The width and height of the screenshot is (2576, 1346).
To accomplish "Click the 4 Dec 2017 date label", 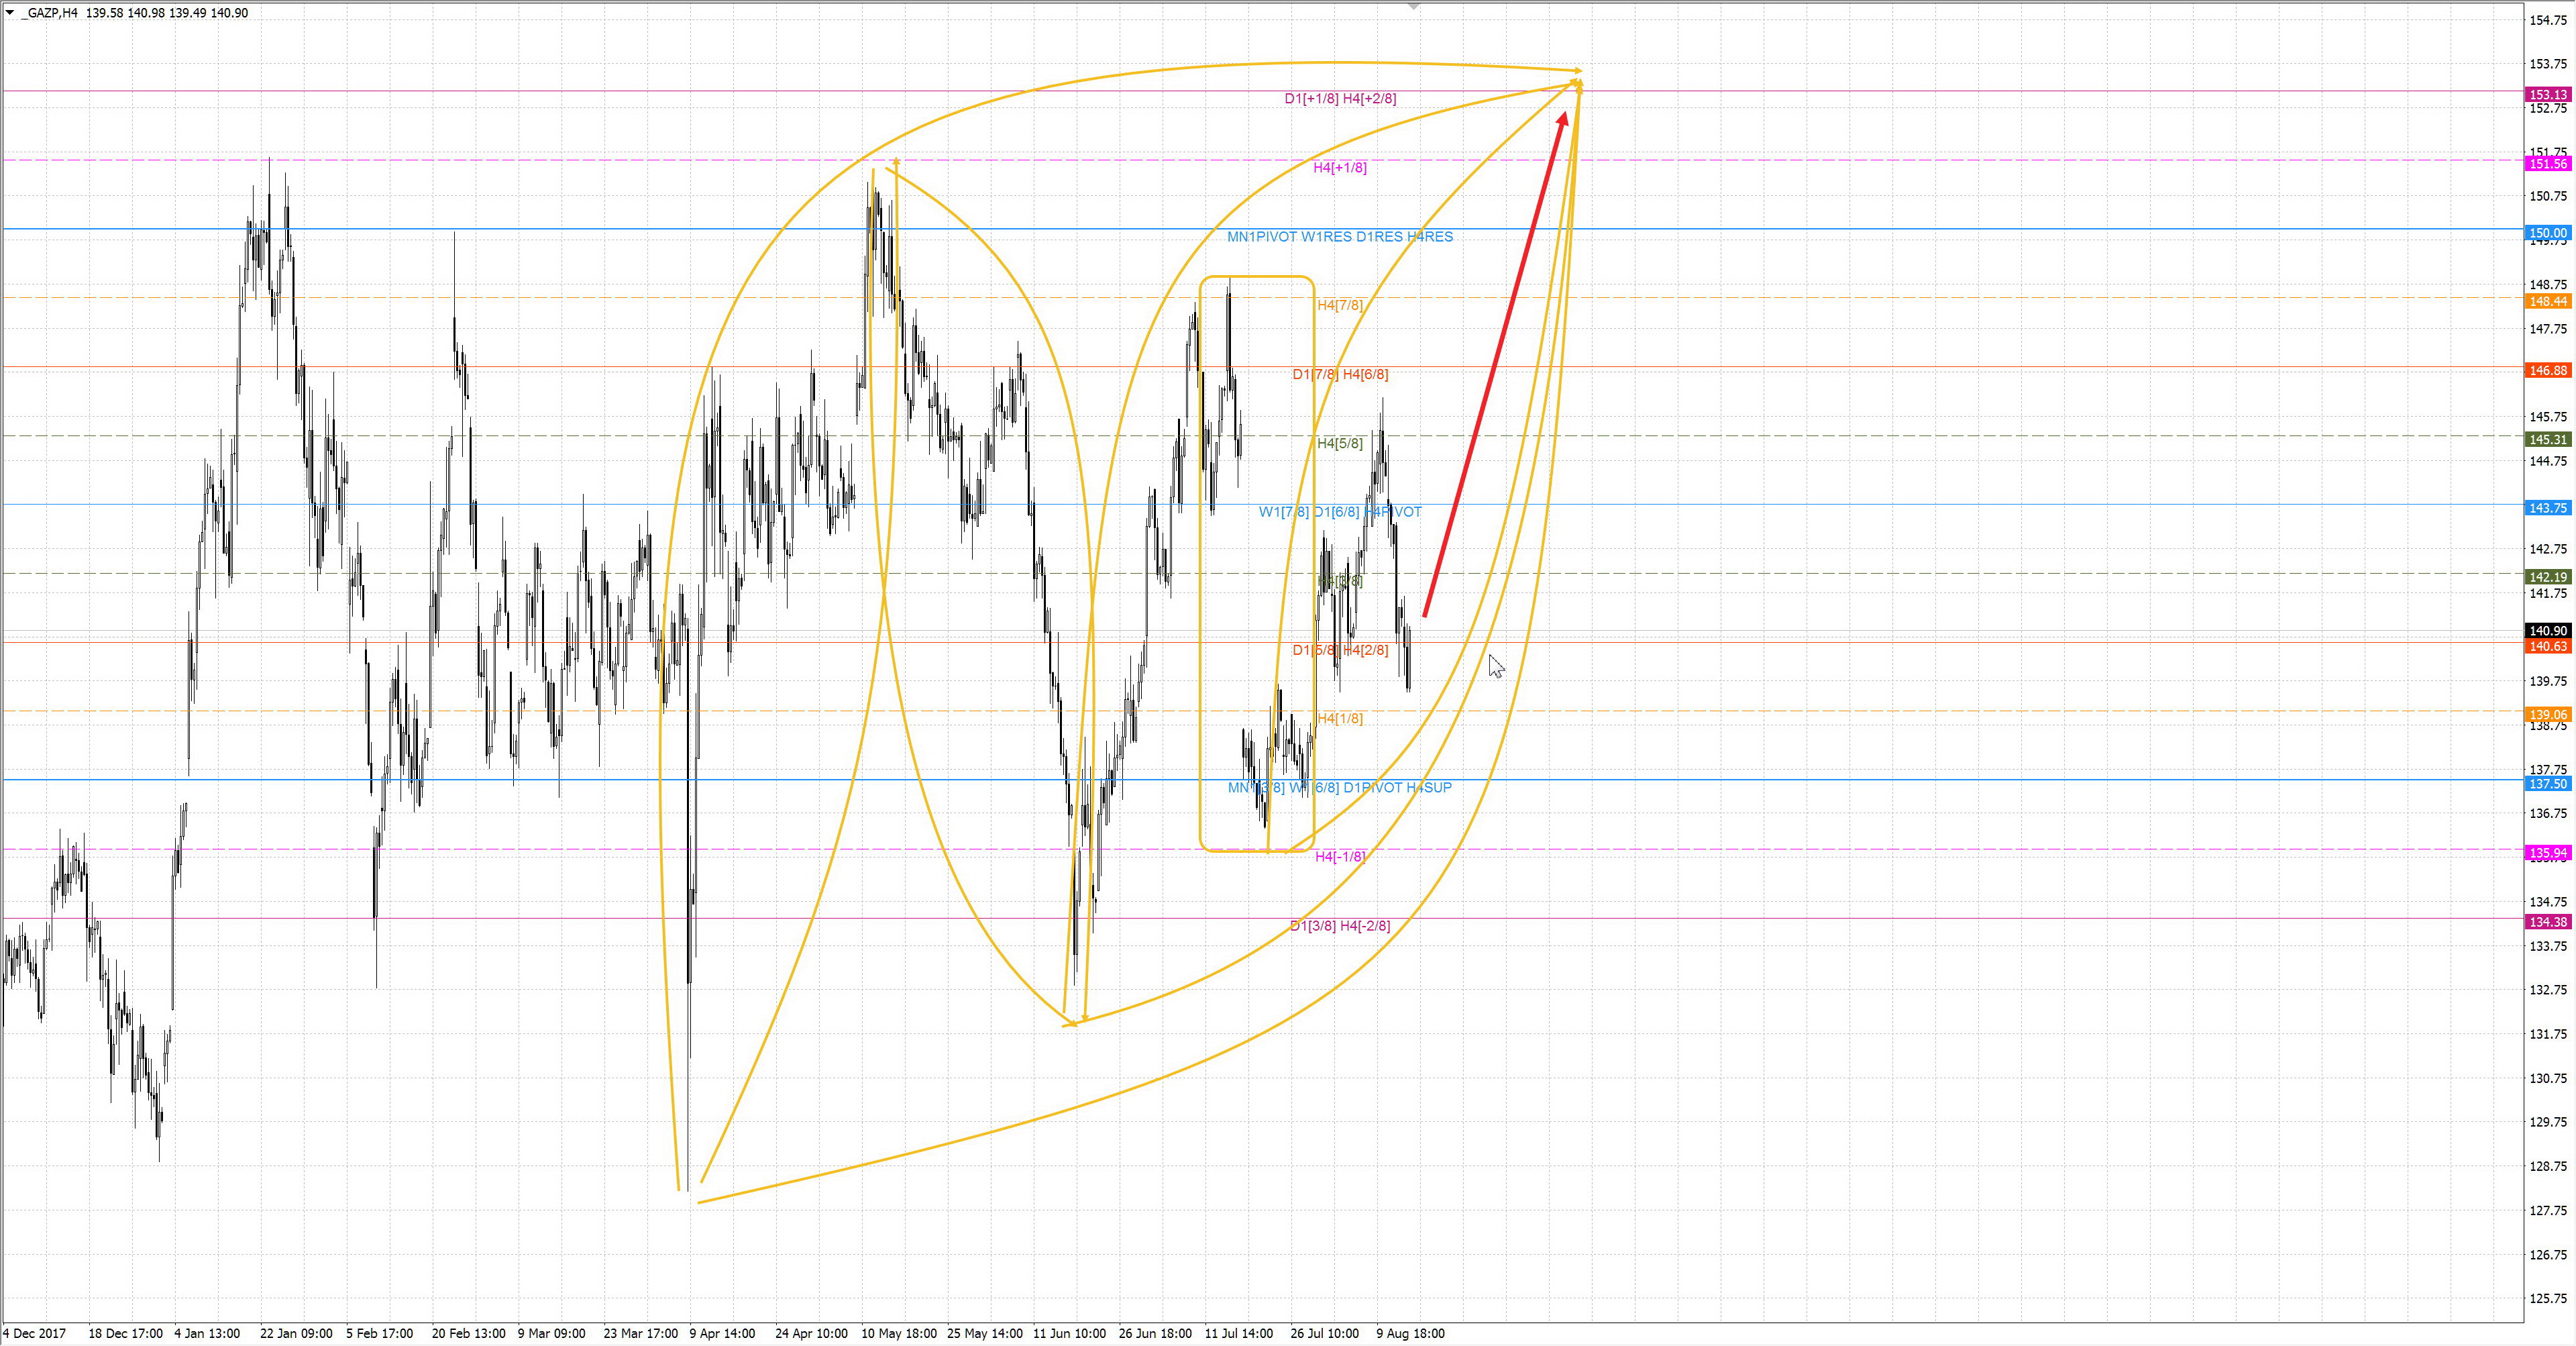I will (35, 1333).
